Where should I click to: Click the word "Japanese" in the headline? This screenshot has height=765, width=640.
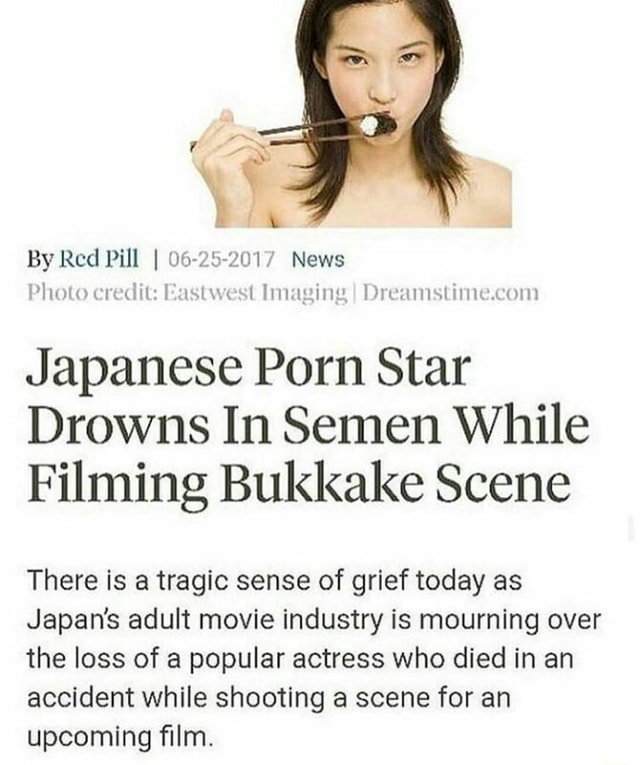point(134,368)
